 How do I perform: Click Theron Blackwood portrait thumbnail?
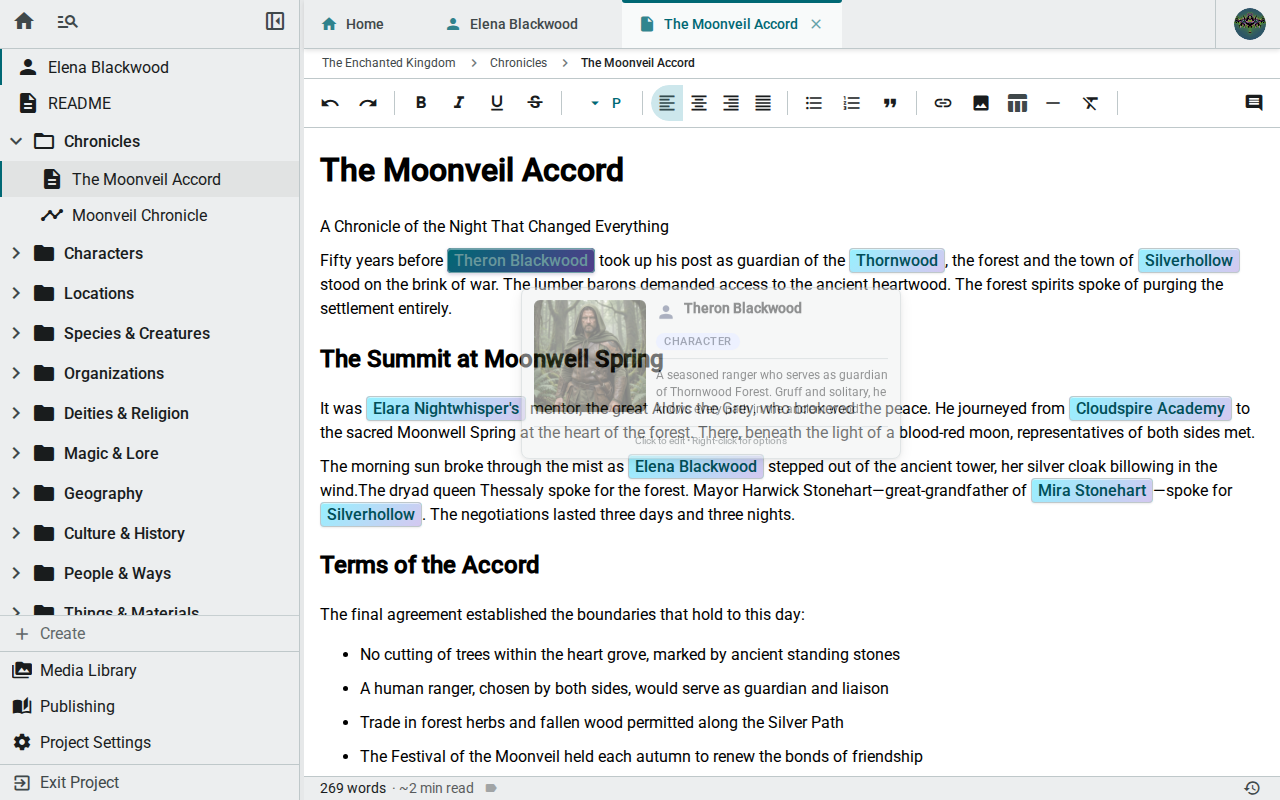coord(590,357)
